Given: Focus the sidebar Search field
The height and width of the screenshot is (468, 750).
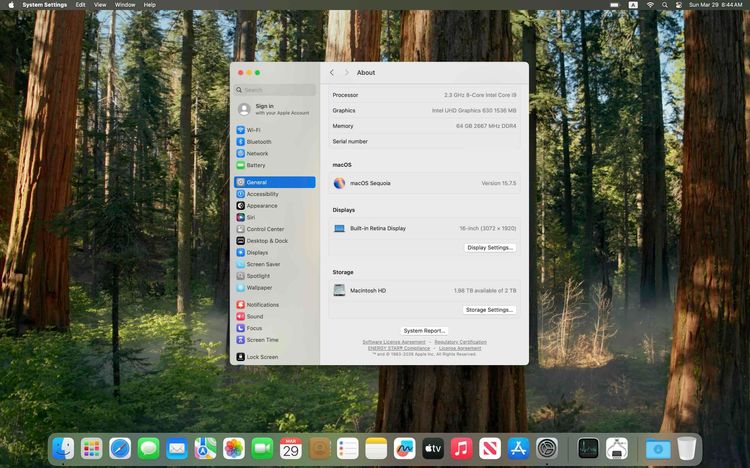Looking at the screenshot, I should click(275, 90).
